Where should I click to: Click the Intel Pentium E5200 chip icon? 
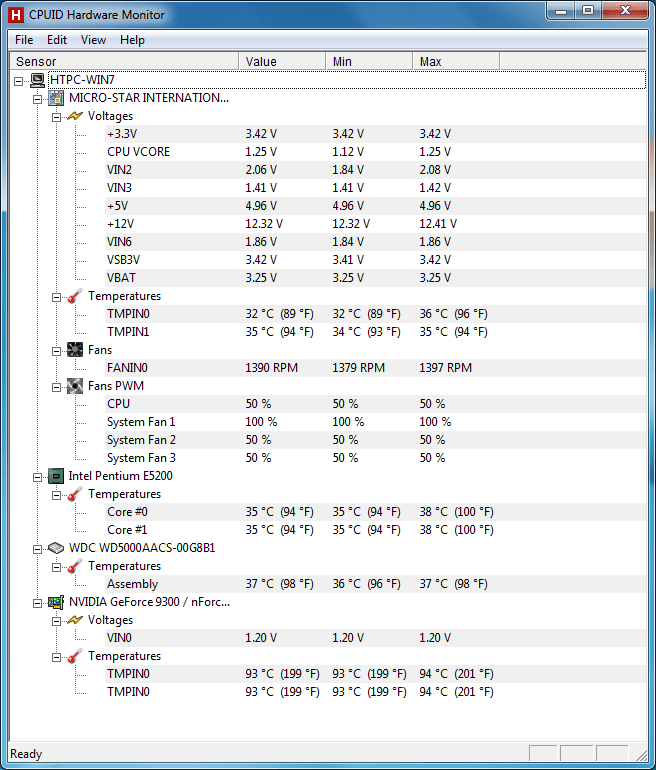click(x=56, y=476)
